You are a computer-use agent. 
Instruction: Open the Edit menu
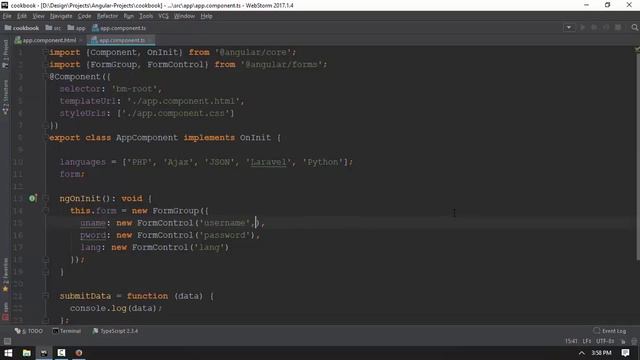pos(22,16)
